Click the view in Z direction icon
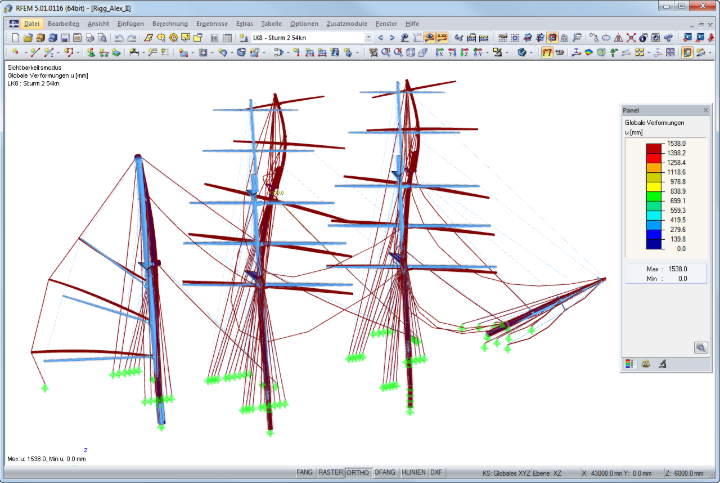This screenshot has width=720, height=483. click(x=464, y=53)
